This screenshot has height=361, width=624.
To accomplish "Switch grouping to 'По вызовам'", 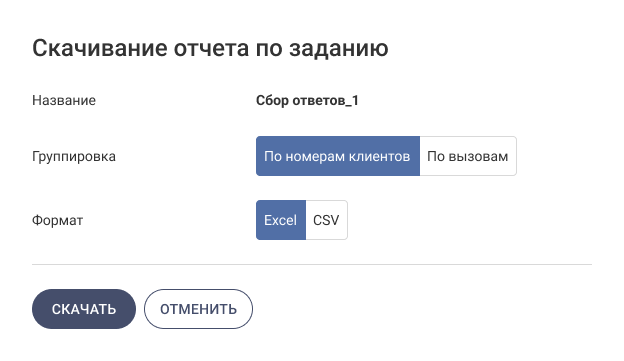I will (468, 156).
